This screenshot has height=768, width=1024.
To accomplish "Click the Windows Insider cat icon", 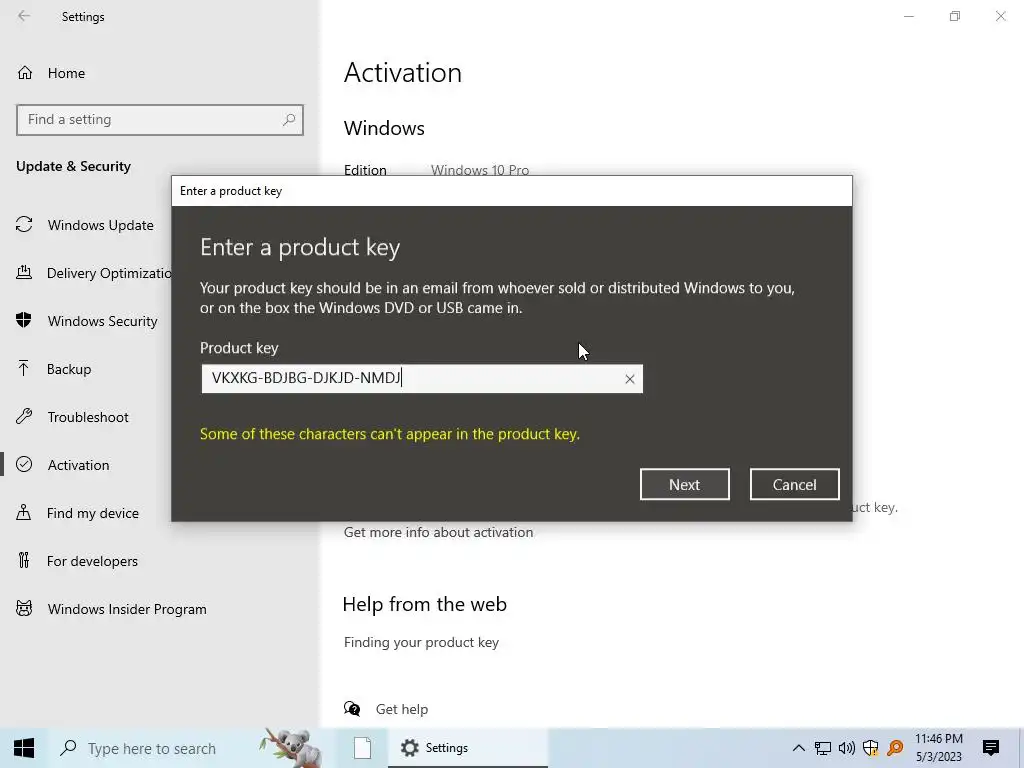I will point(24,609).
